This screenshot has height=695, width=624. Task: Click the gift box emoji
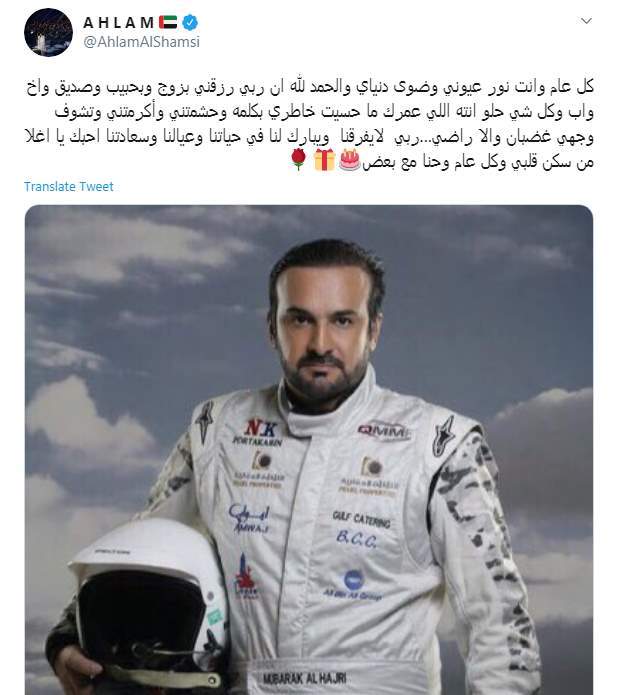click(324, 160)
